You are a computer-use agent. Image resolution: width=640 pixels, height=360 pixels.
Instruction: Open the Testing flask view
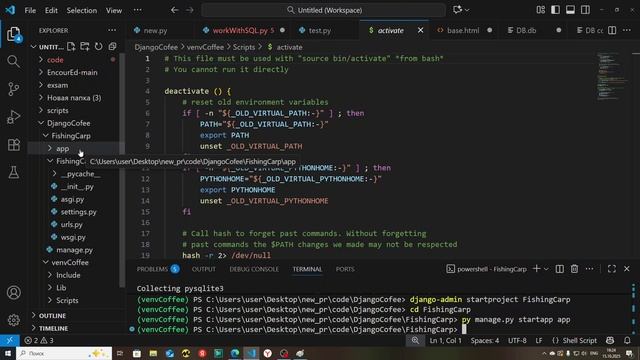pos(13,172)
